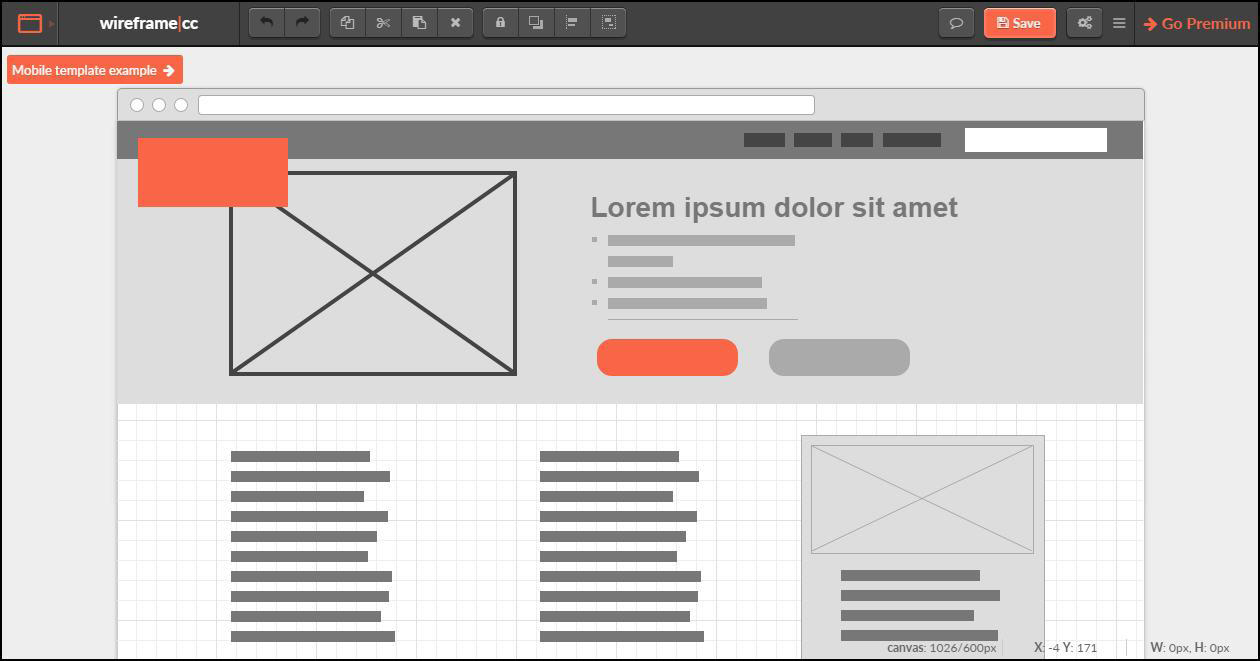The image size is (1260, 661).
Task: Redo the last action
Action: pyautogui.click(x=302, y=23)
